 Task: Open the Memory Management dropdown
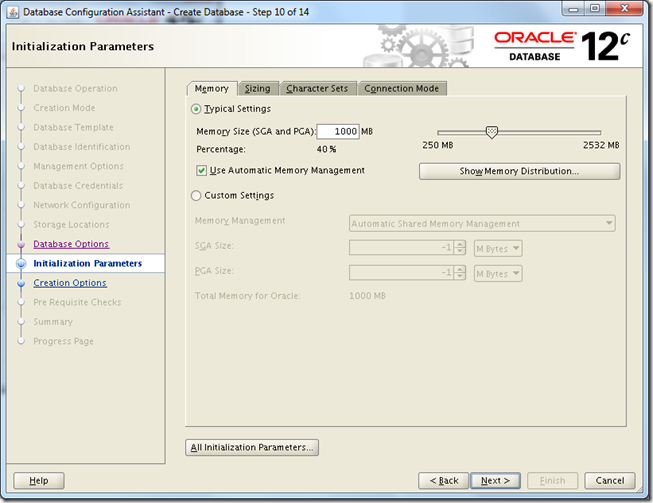[481, 224]
